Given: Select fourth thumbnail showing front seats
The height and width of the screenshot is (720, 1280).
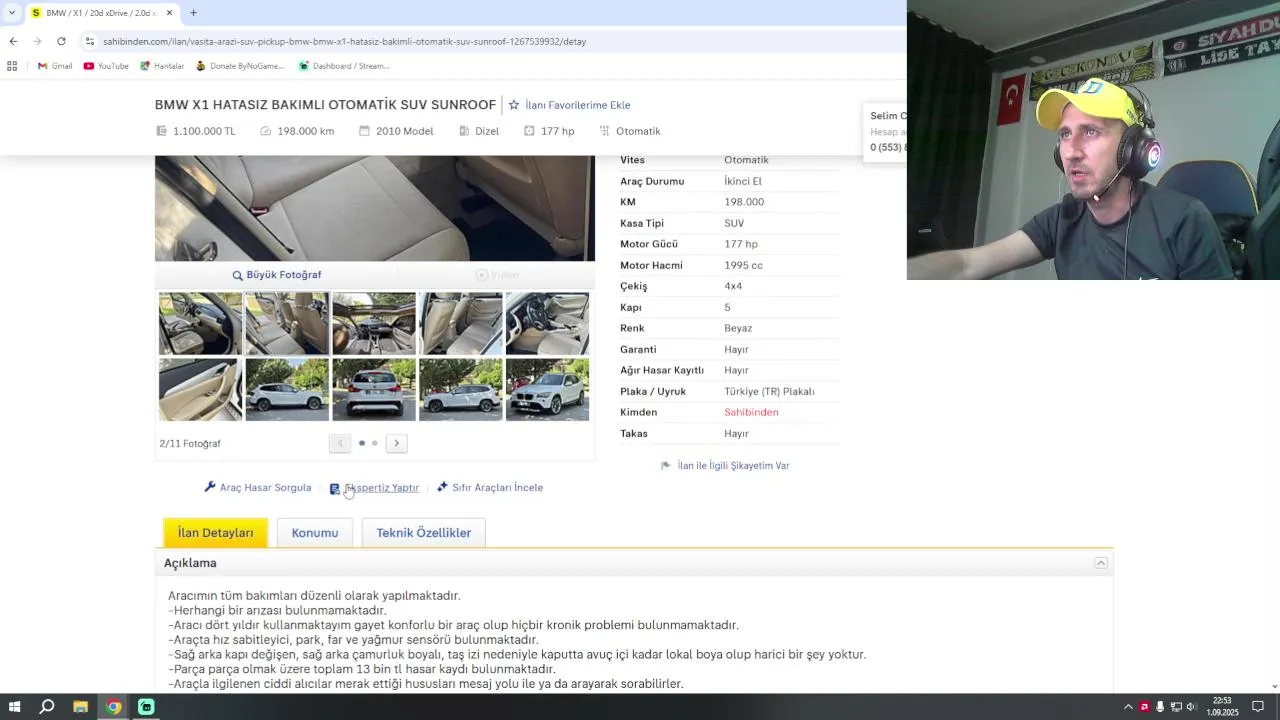Looking at the screenshot, I should [461, 324].
